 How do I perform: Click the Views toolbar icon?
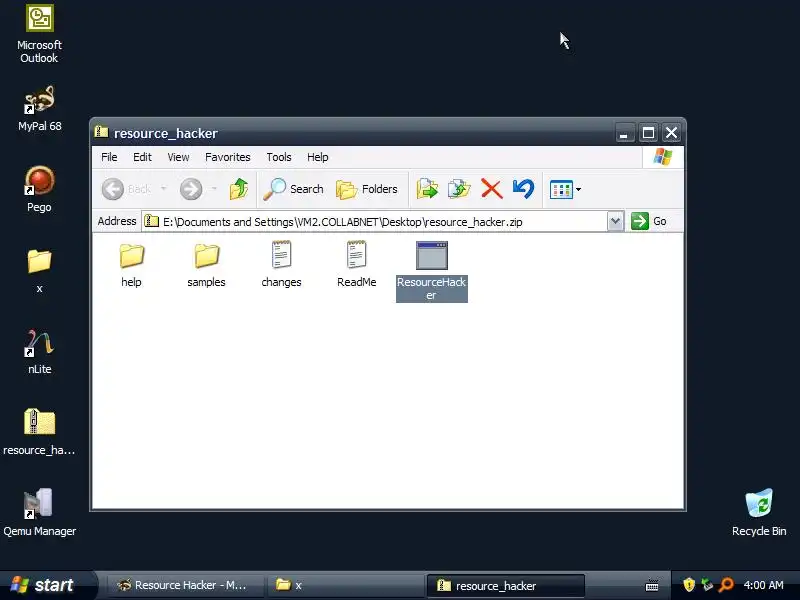561,190
